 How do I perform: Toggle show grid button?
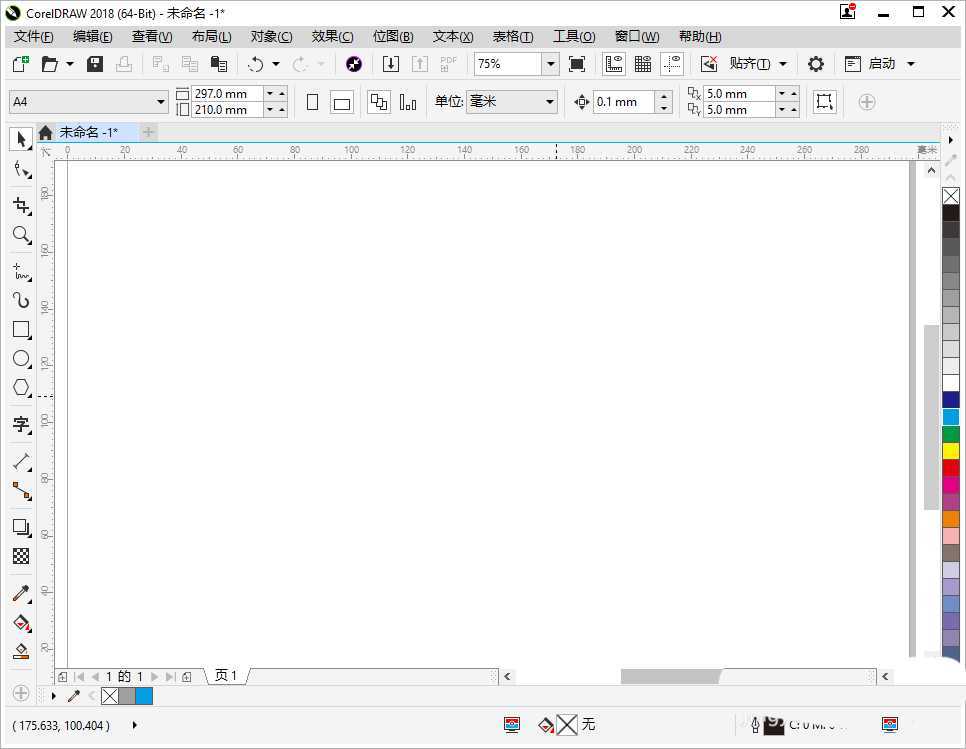pos(643,64)
